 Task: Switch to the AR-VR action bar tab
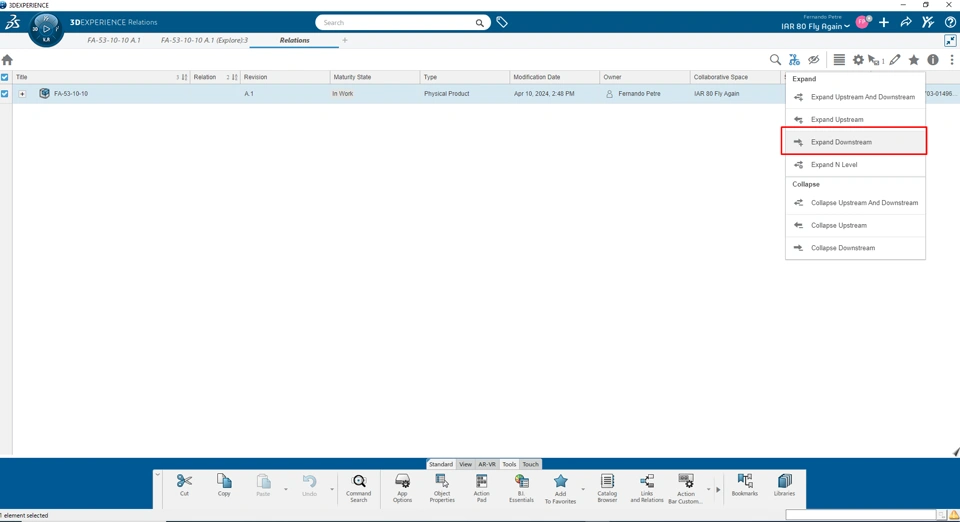click(487, 464)
